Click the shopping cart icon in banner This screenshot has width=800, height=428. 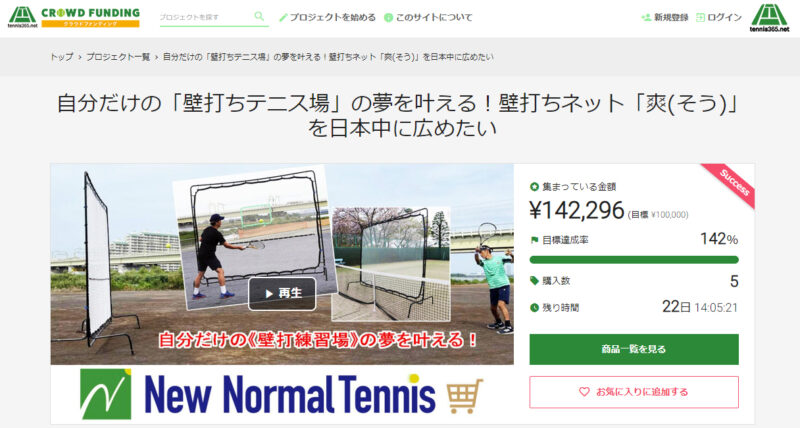coord(465,395)
